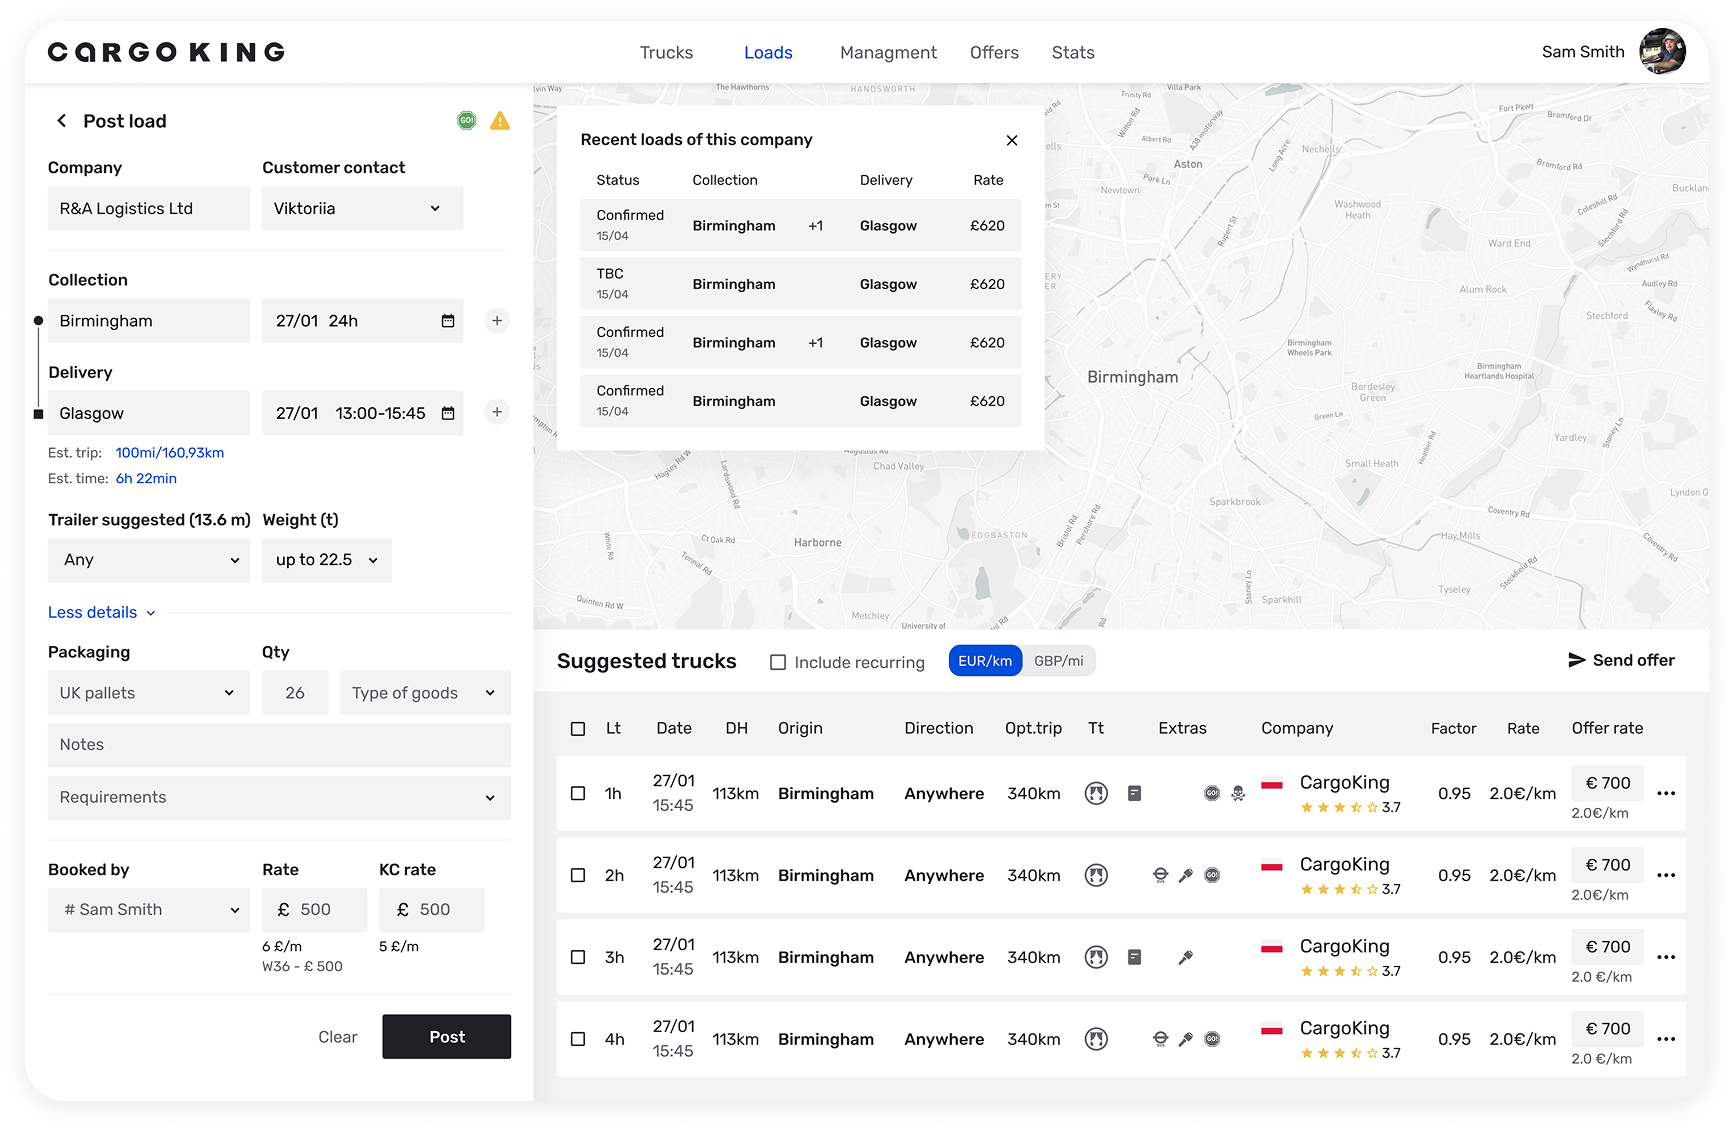This screenshot has width=1734, height=1130.
Task: Close the Recent loads popup
Action: [1012, 140]
